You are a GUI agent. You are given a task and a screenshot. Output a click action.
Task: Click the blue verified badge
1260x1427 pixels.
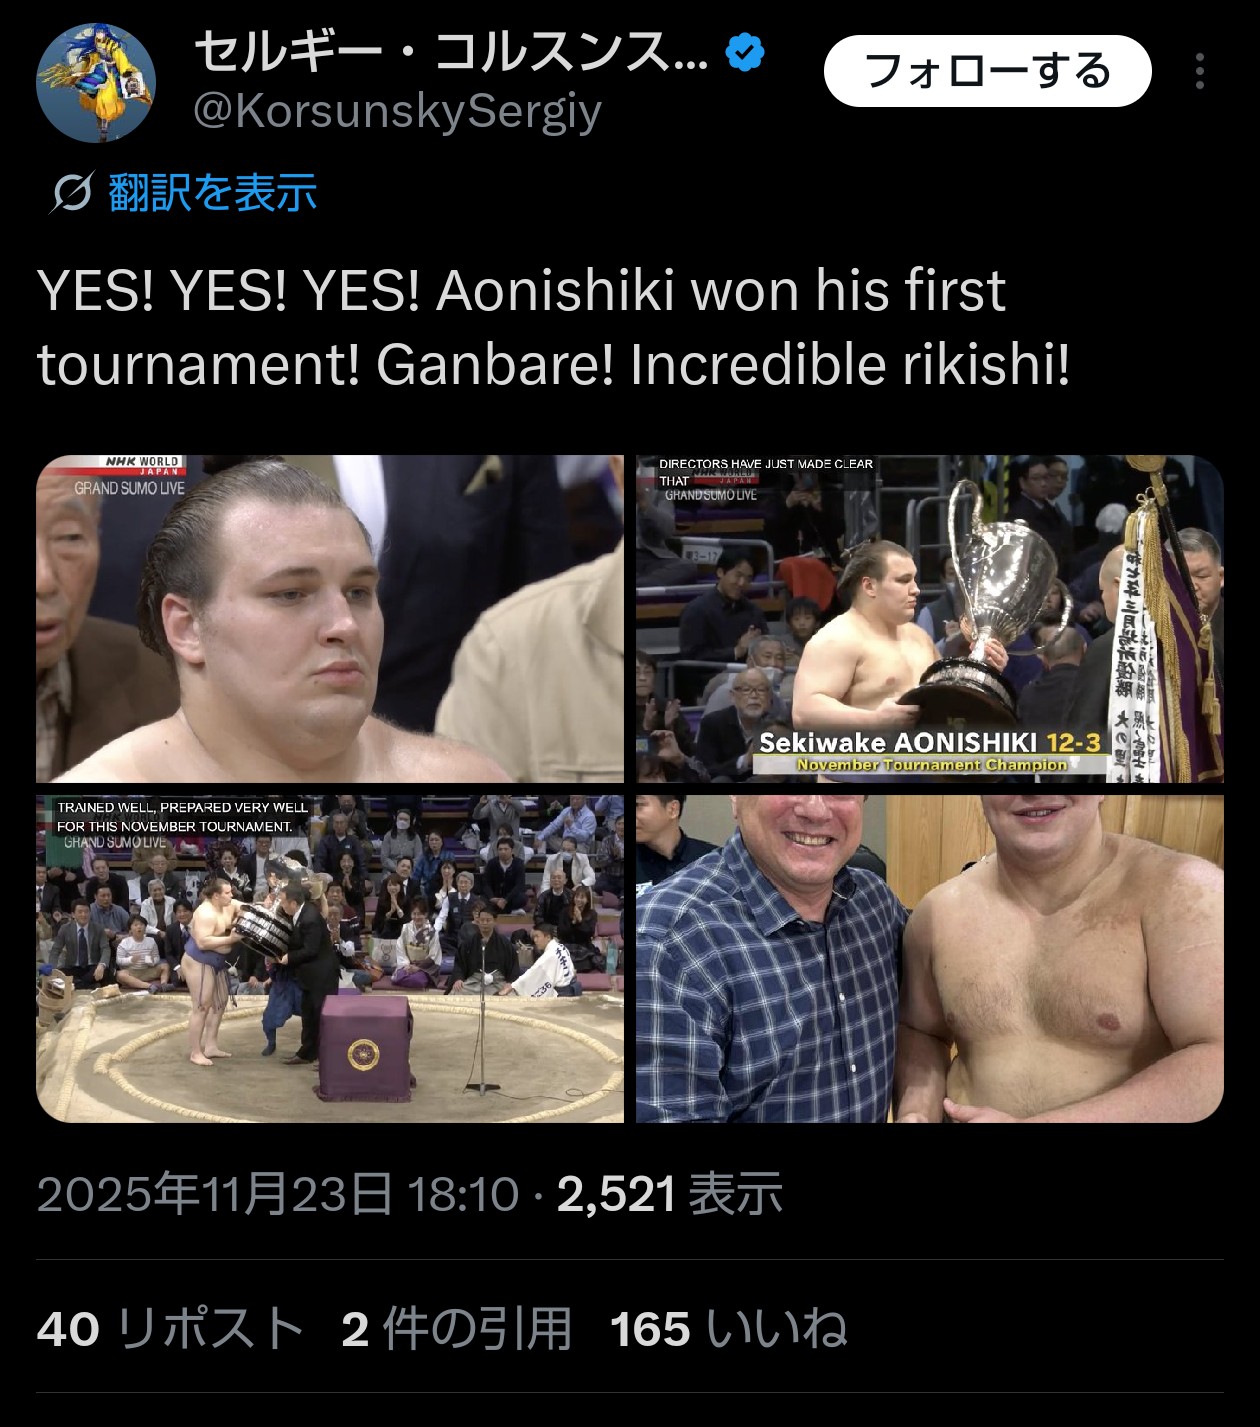point(744,52)
